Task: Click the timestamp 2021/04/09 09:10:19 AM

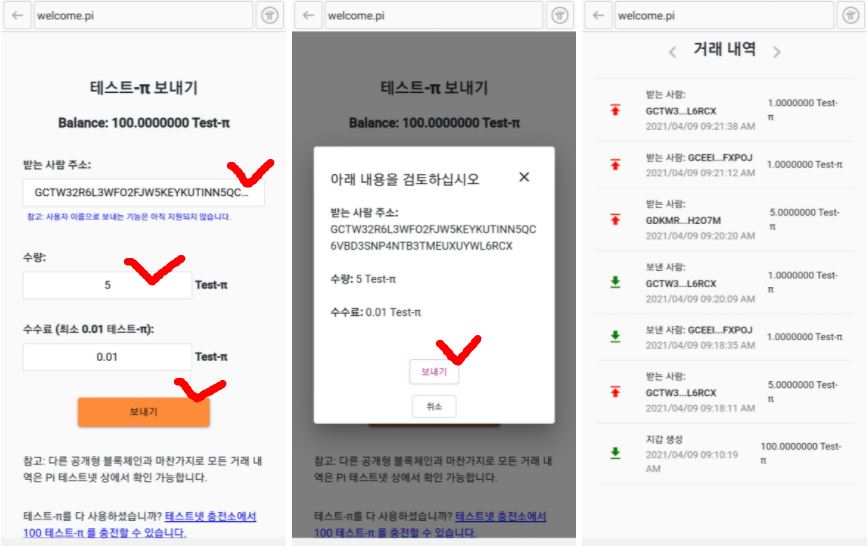Action: point(691,461)
